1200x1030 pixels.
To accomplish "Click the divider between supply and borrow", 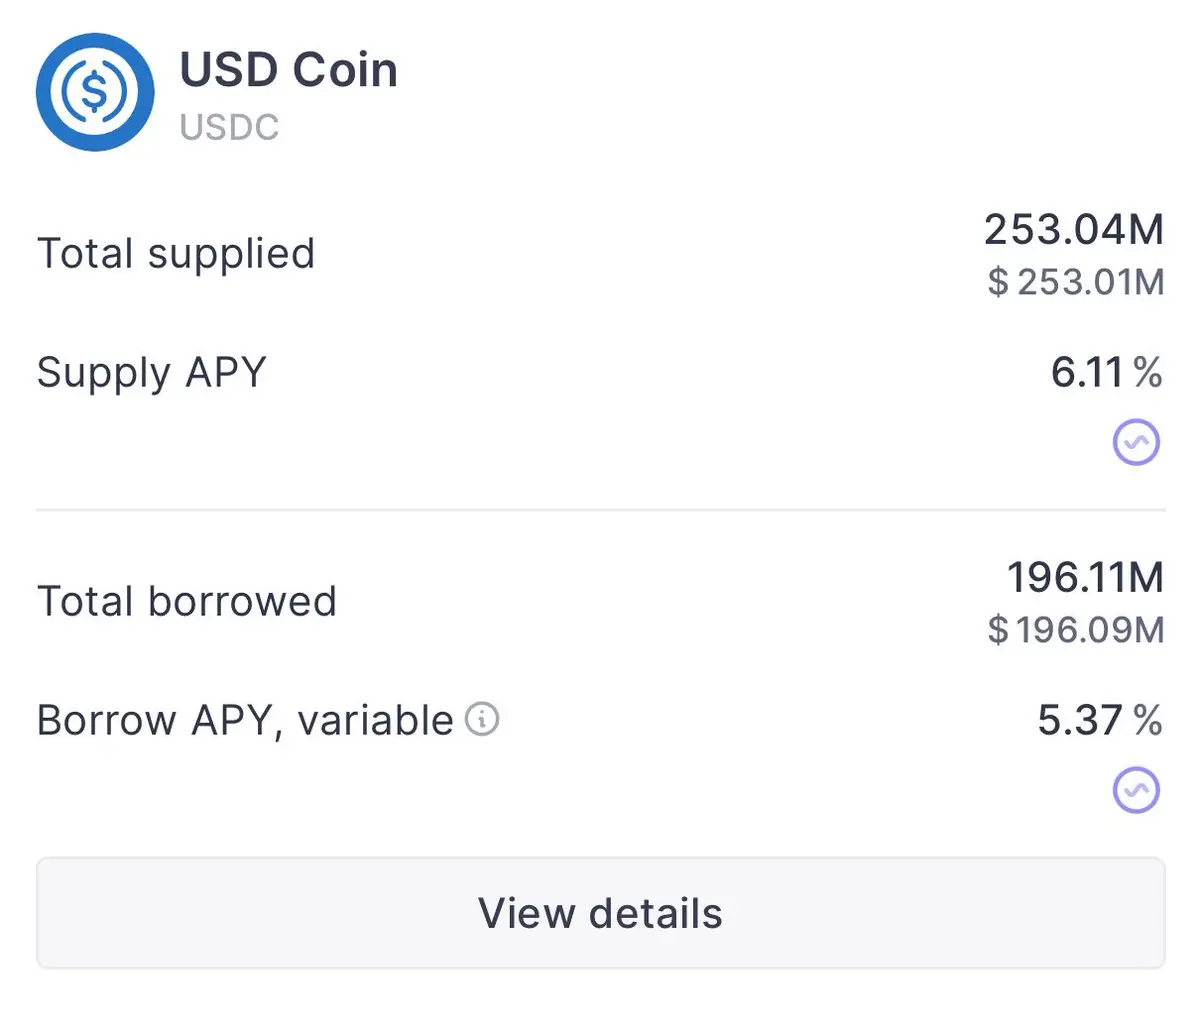I will tap(601, 510).
